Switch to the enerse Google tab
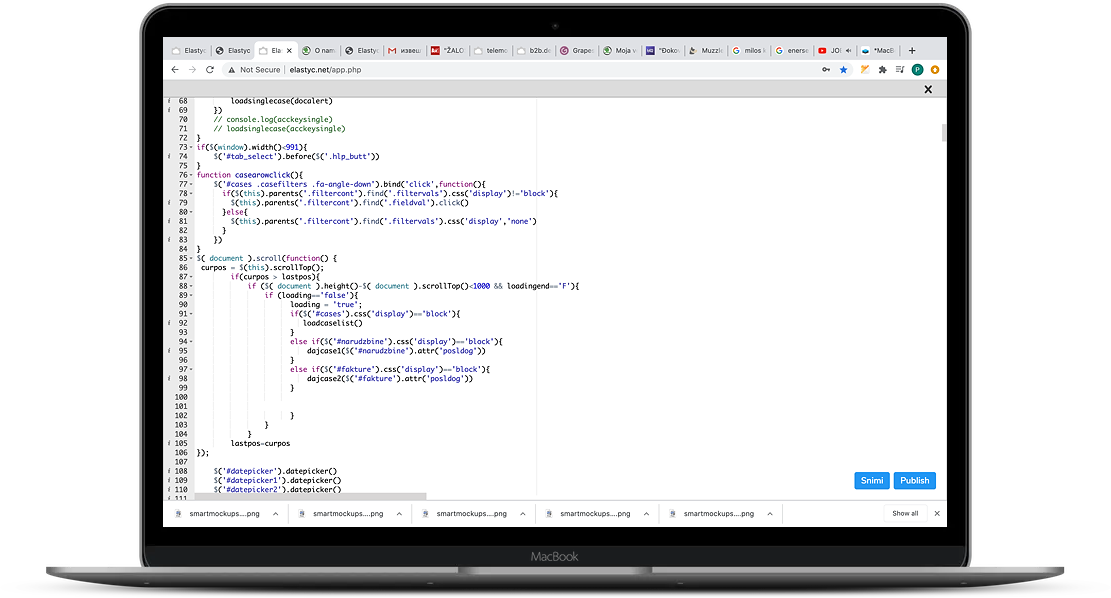1111x598 pixels. pos(791,50)
